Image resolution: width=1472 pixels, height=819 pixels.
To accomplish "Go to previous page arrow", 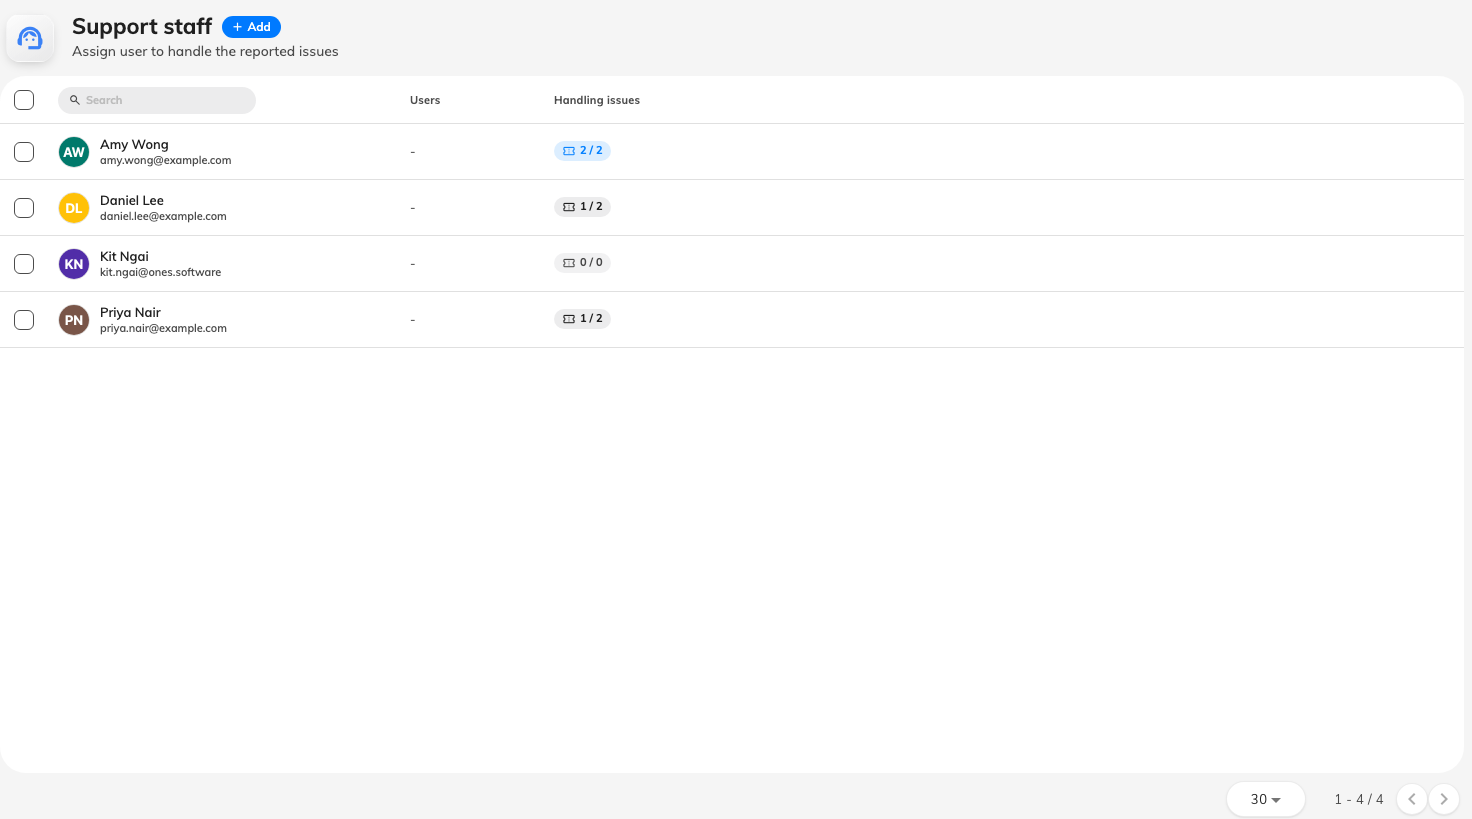I will click(1412, 799).
